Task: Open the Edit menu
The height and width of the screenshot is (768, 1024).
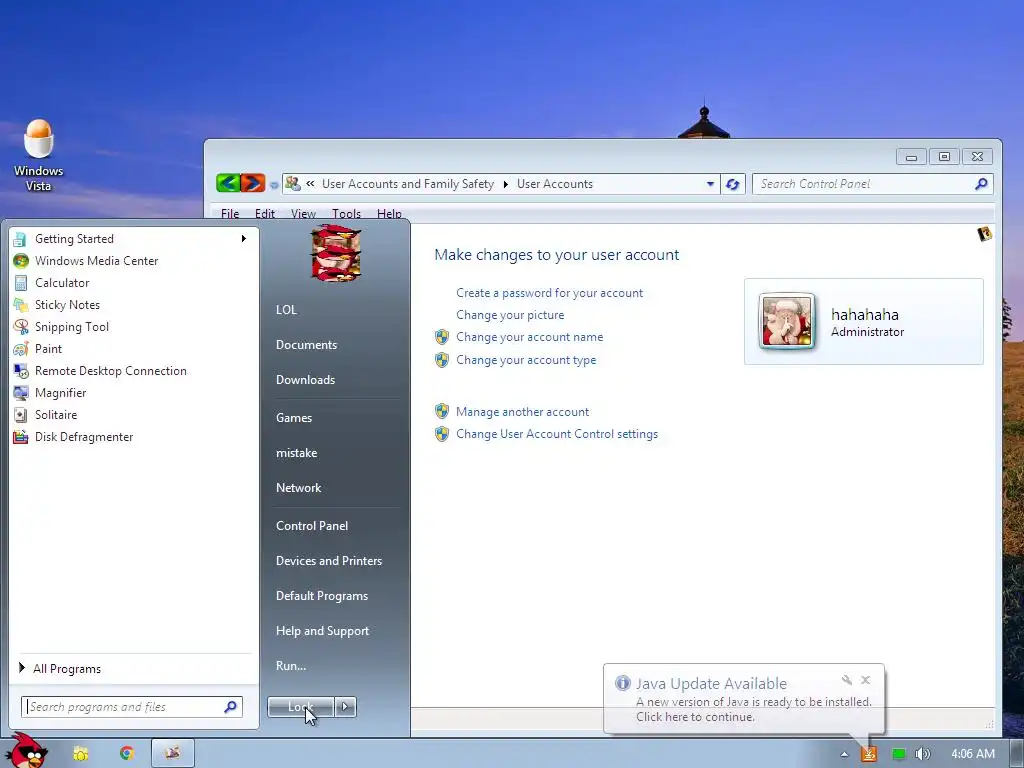Action: tap(264, 214)
